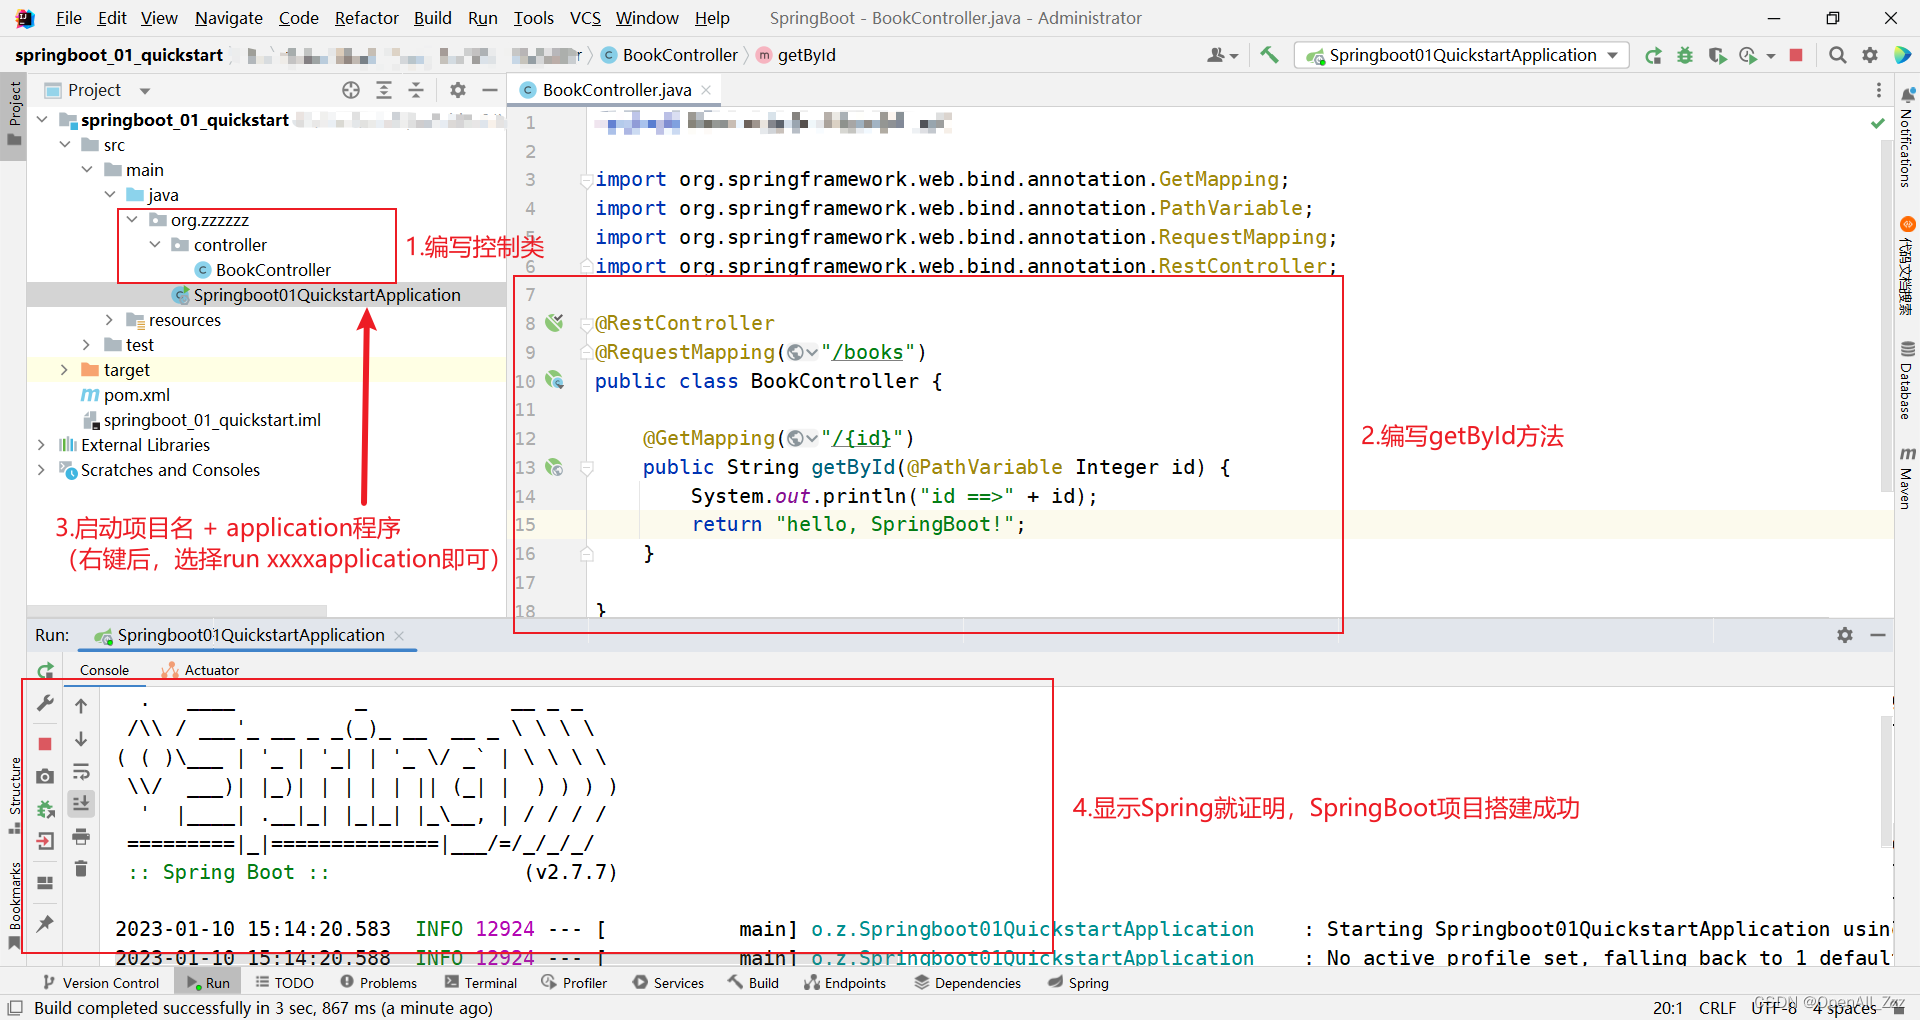Expand Scratches and Consoles node
This screenshot has height=1020, width=1920.
click(x=41, y=470)
